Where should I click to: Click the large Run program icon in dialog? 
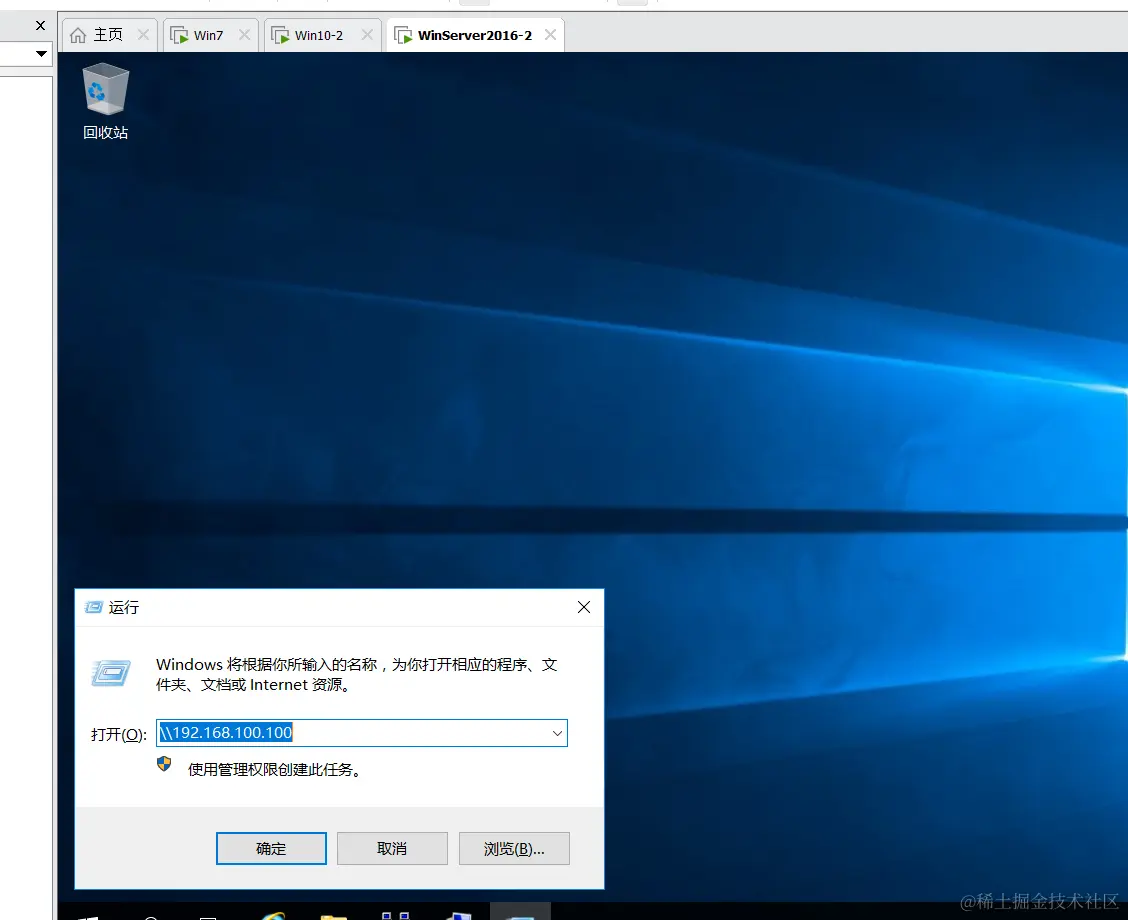click(x=111, y=673)
